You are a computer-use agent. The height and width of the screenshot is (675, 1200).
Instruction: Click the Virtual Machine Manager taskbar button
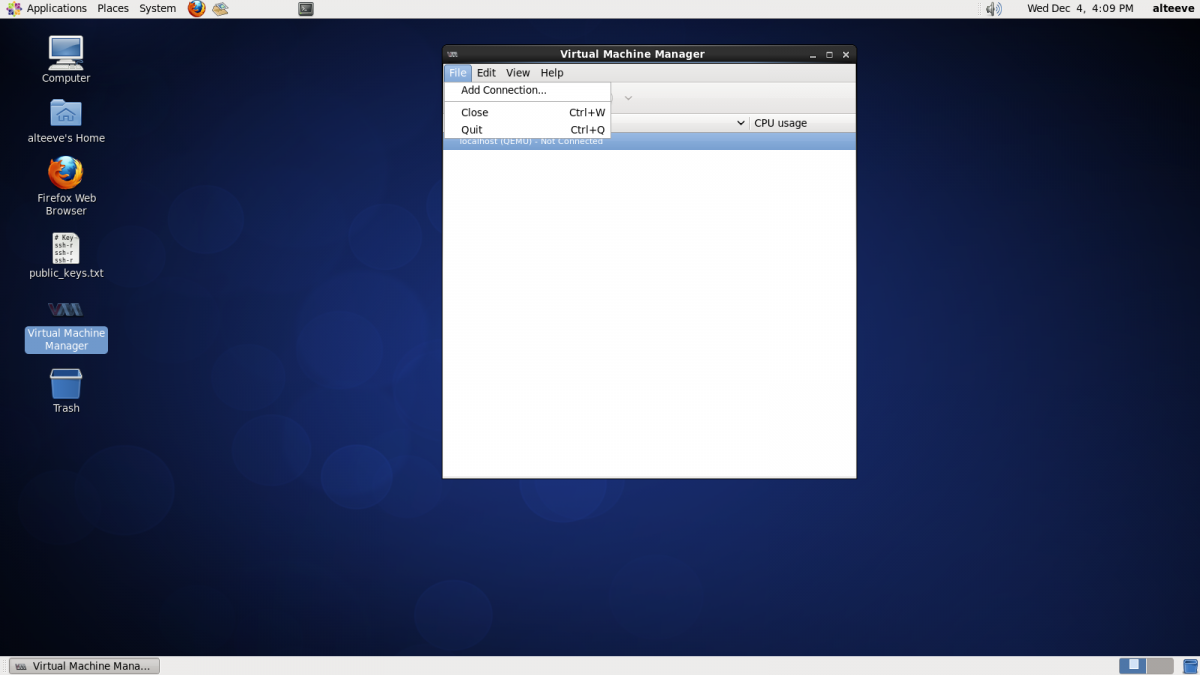coord(84,666)
